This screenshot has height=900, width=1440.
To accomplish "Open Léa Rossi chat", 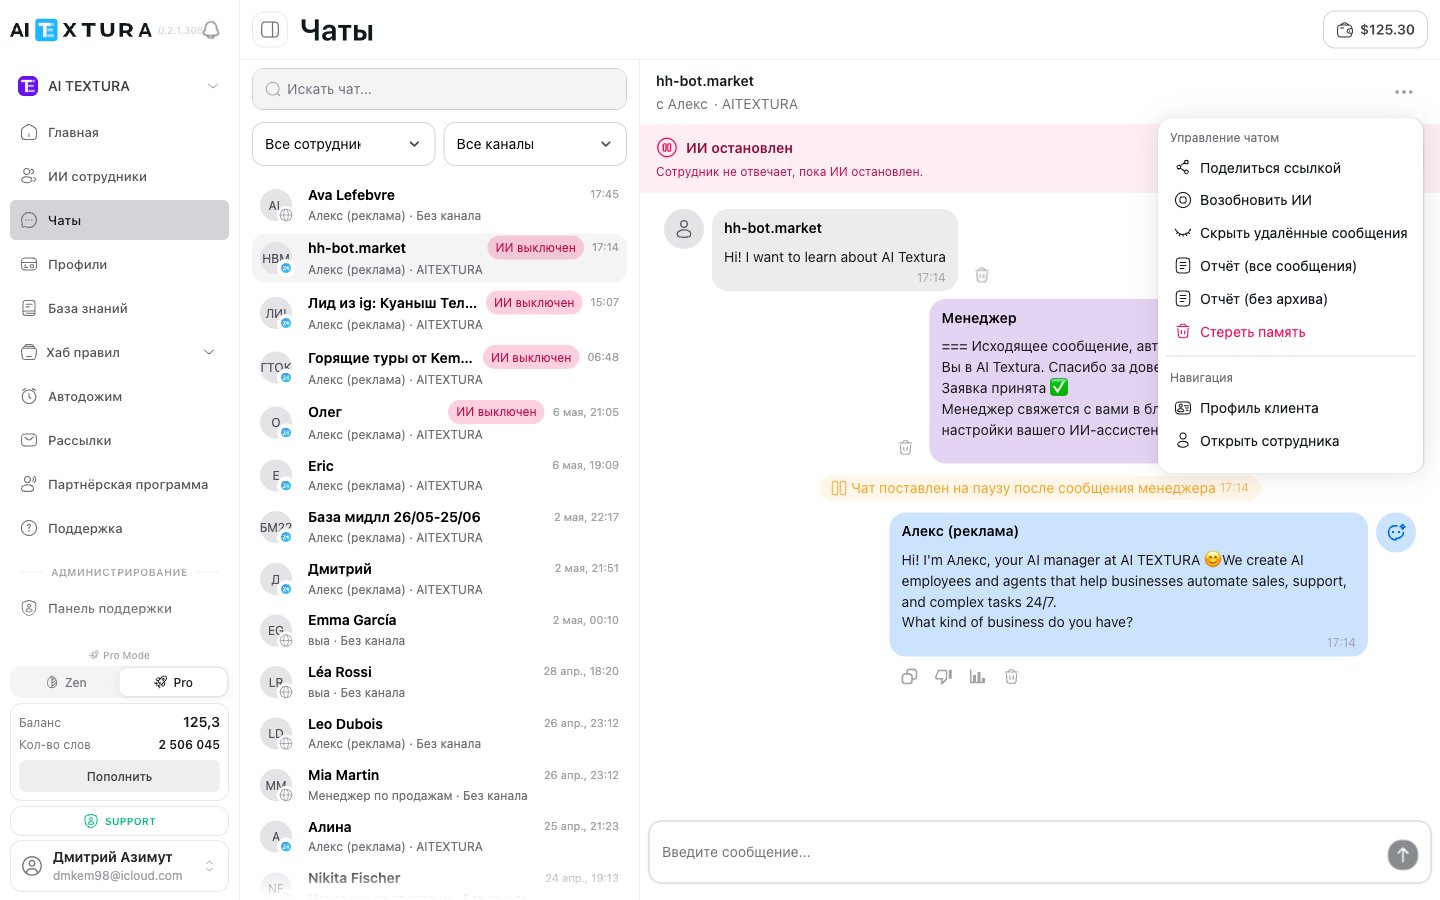I will (439, 682).
